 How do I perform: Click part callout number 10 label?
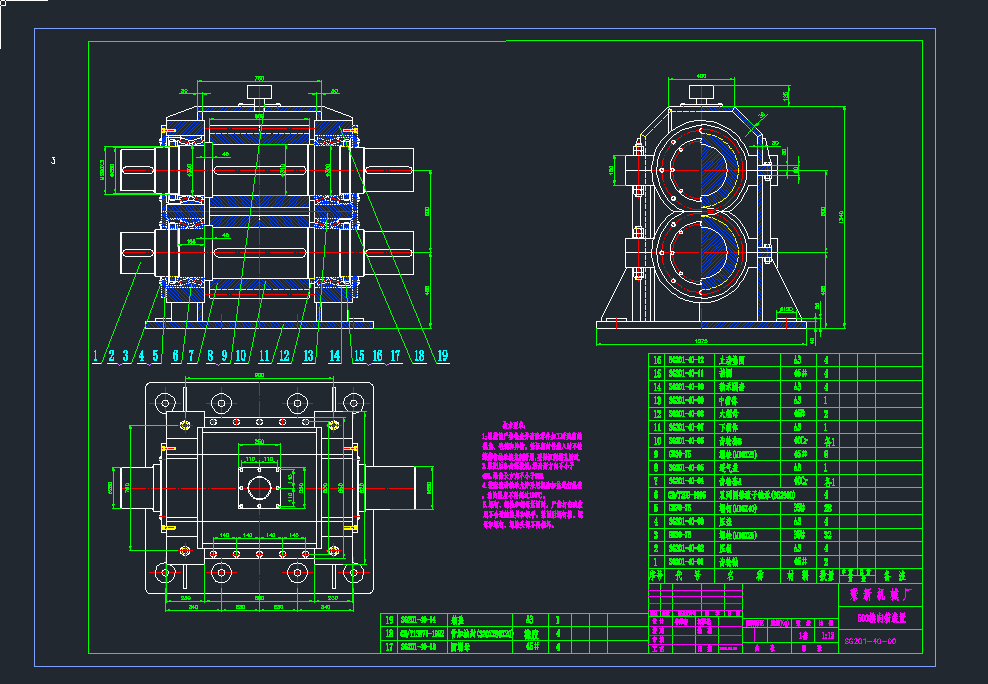click(x=241, y=355)
